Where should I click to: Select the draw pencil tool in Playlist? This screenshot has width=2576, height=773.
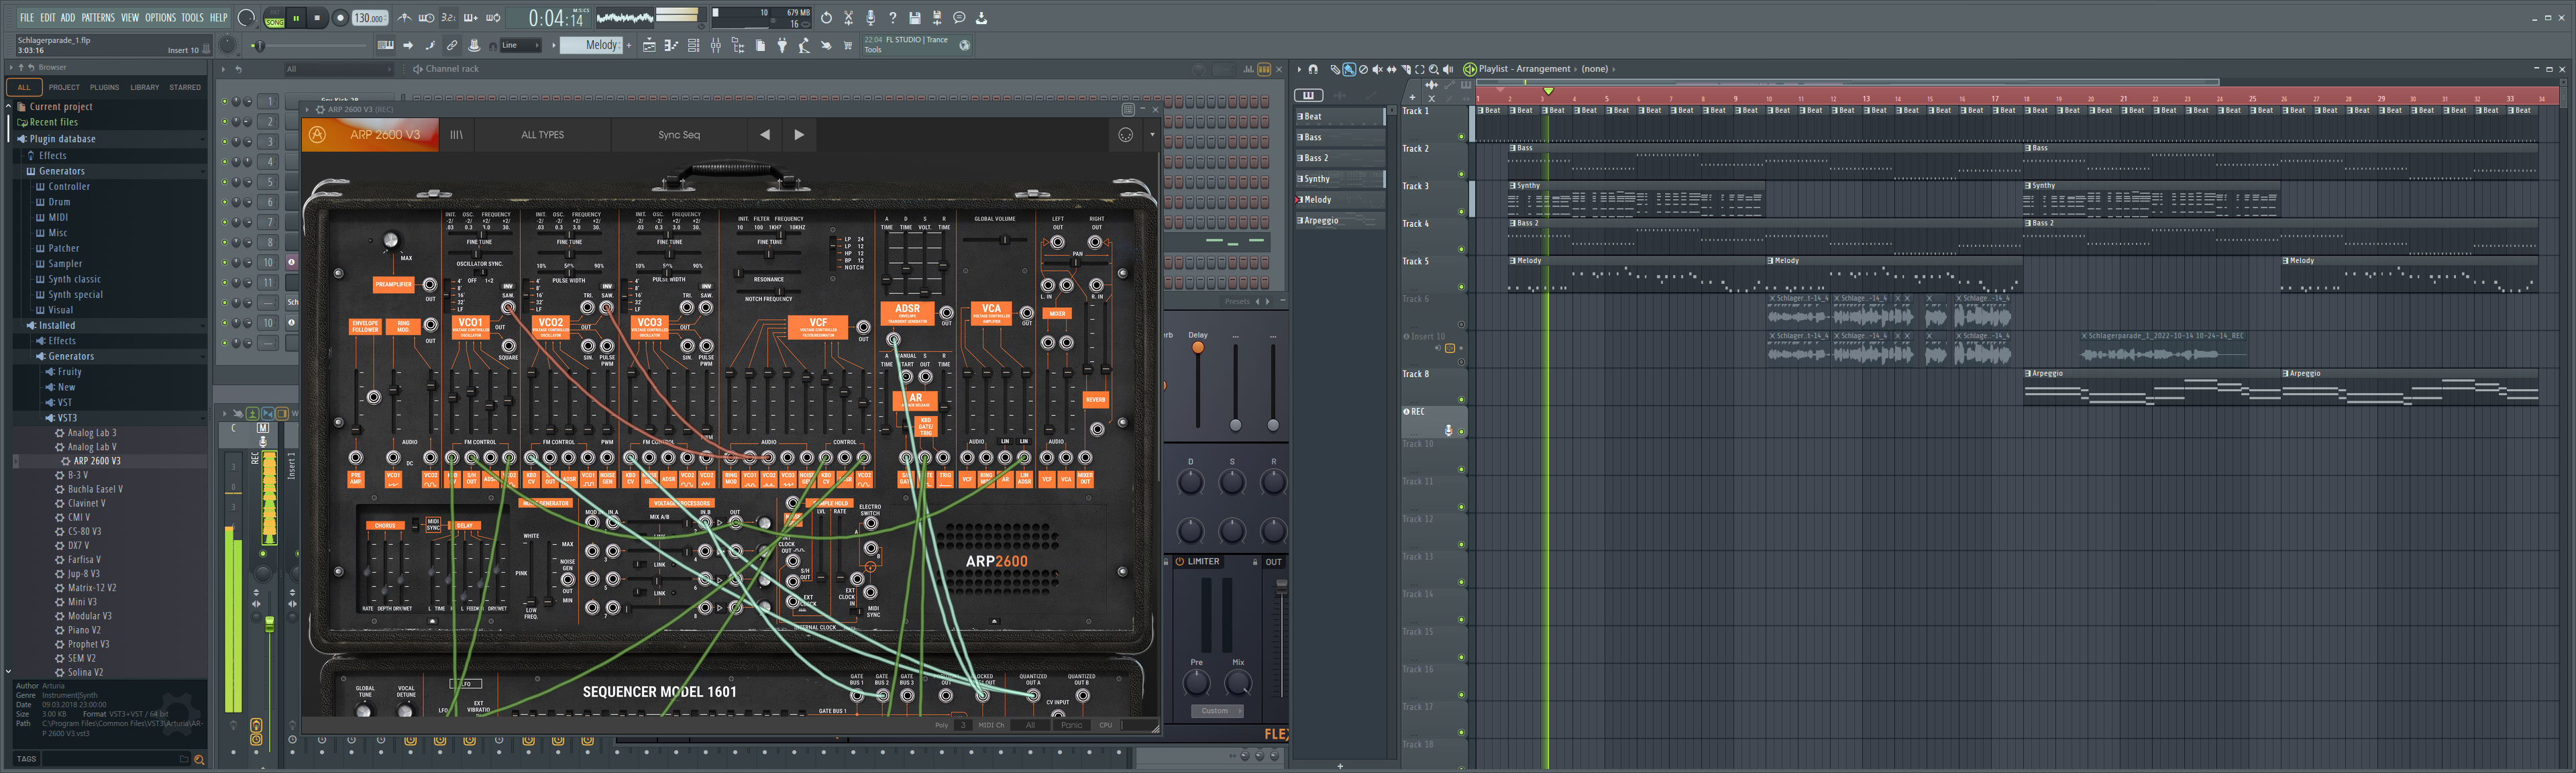click(x=1336, y=70)
